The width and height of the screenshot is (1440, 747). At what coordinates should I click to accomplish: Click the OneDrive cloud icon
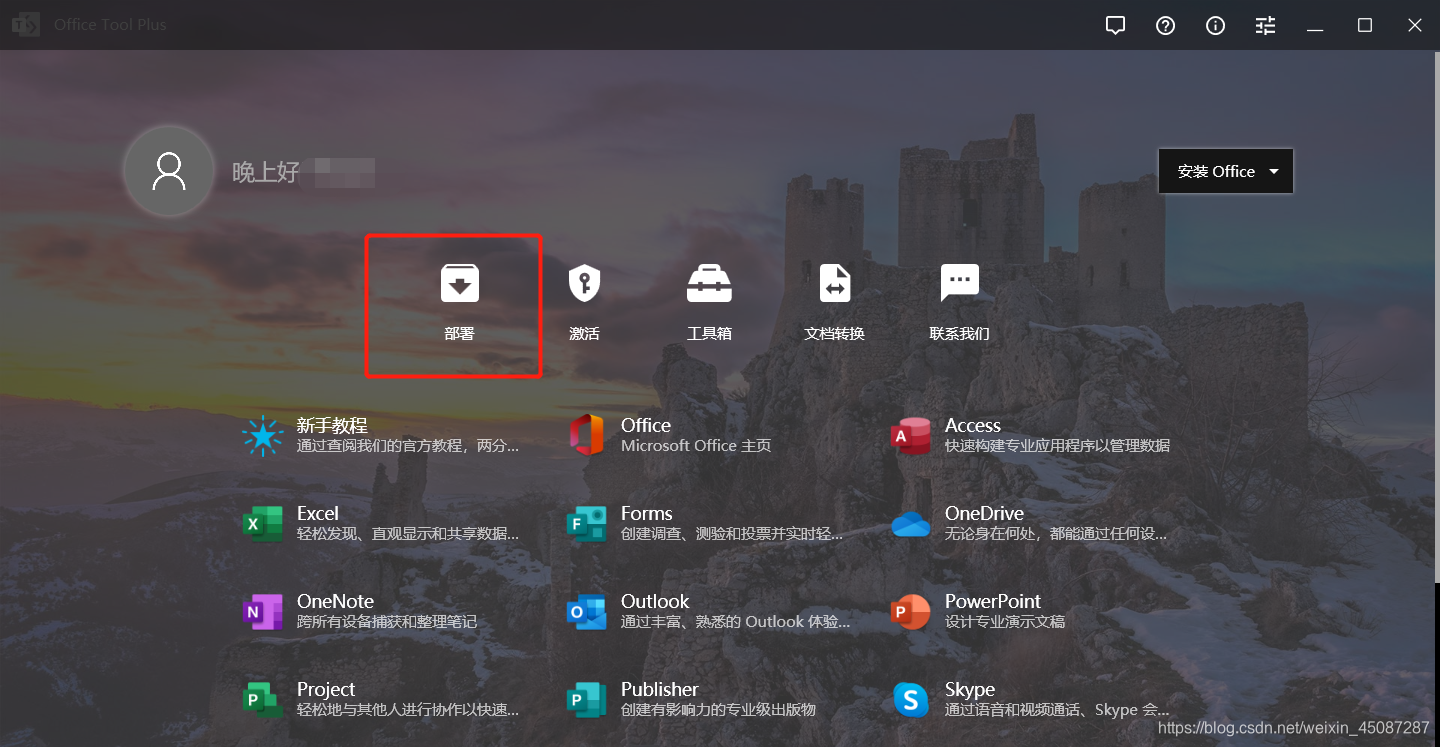911,524
